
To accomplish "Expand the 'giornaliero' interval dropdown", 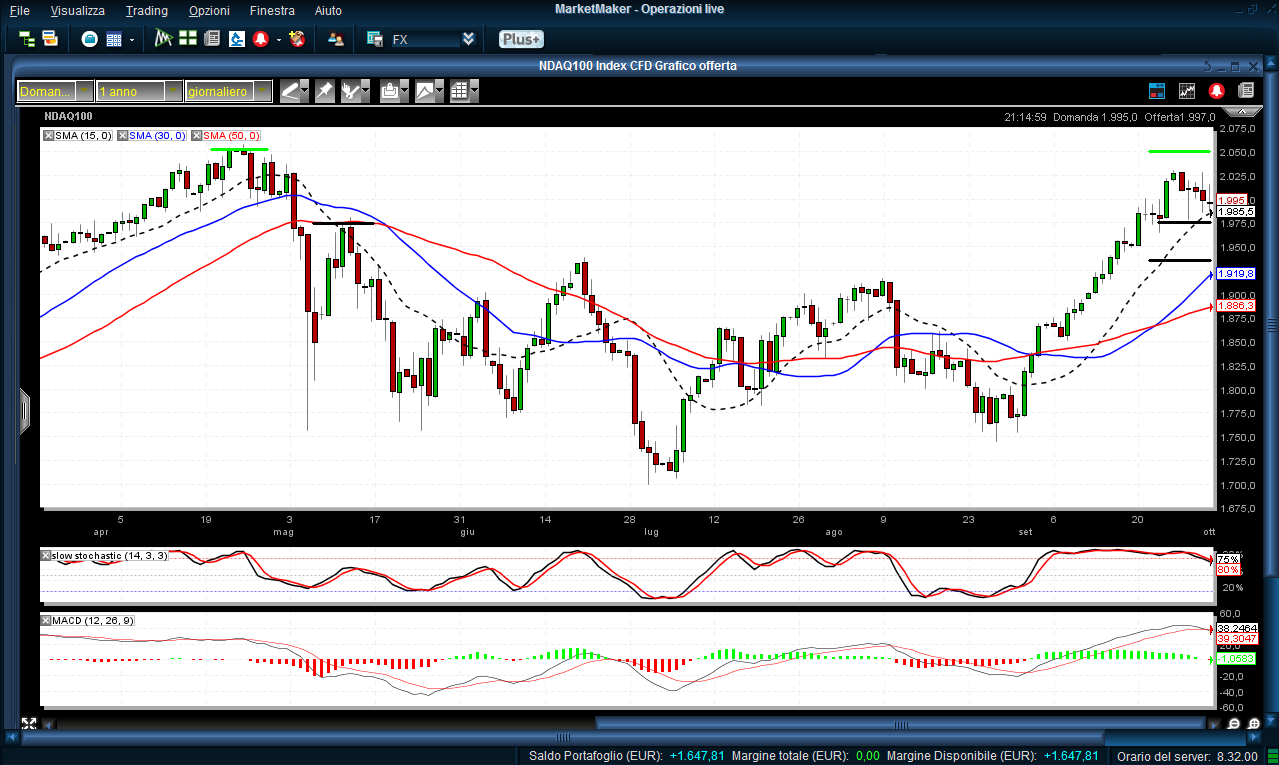I will point(262,91).
